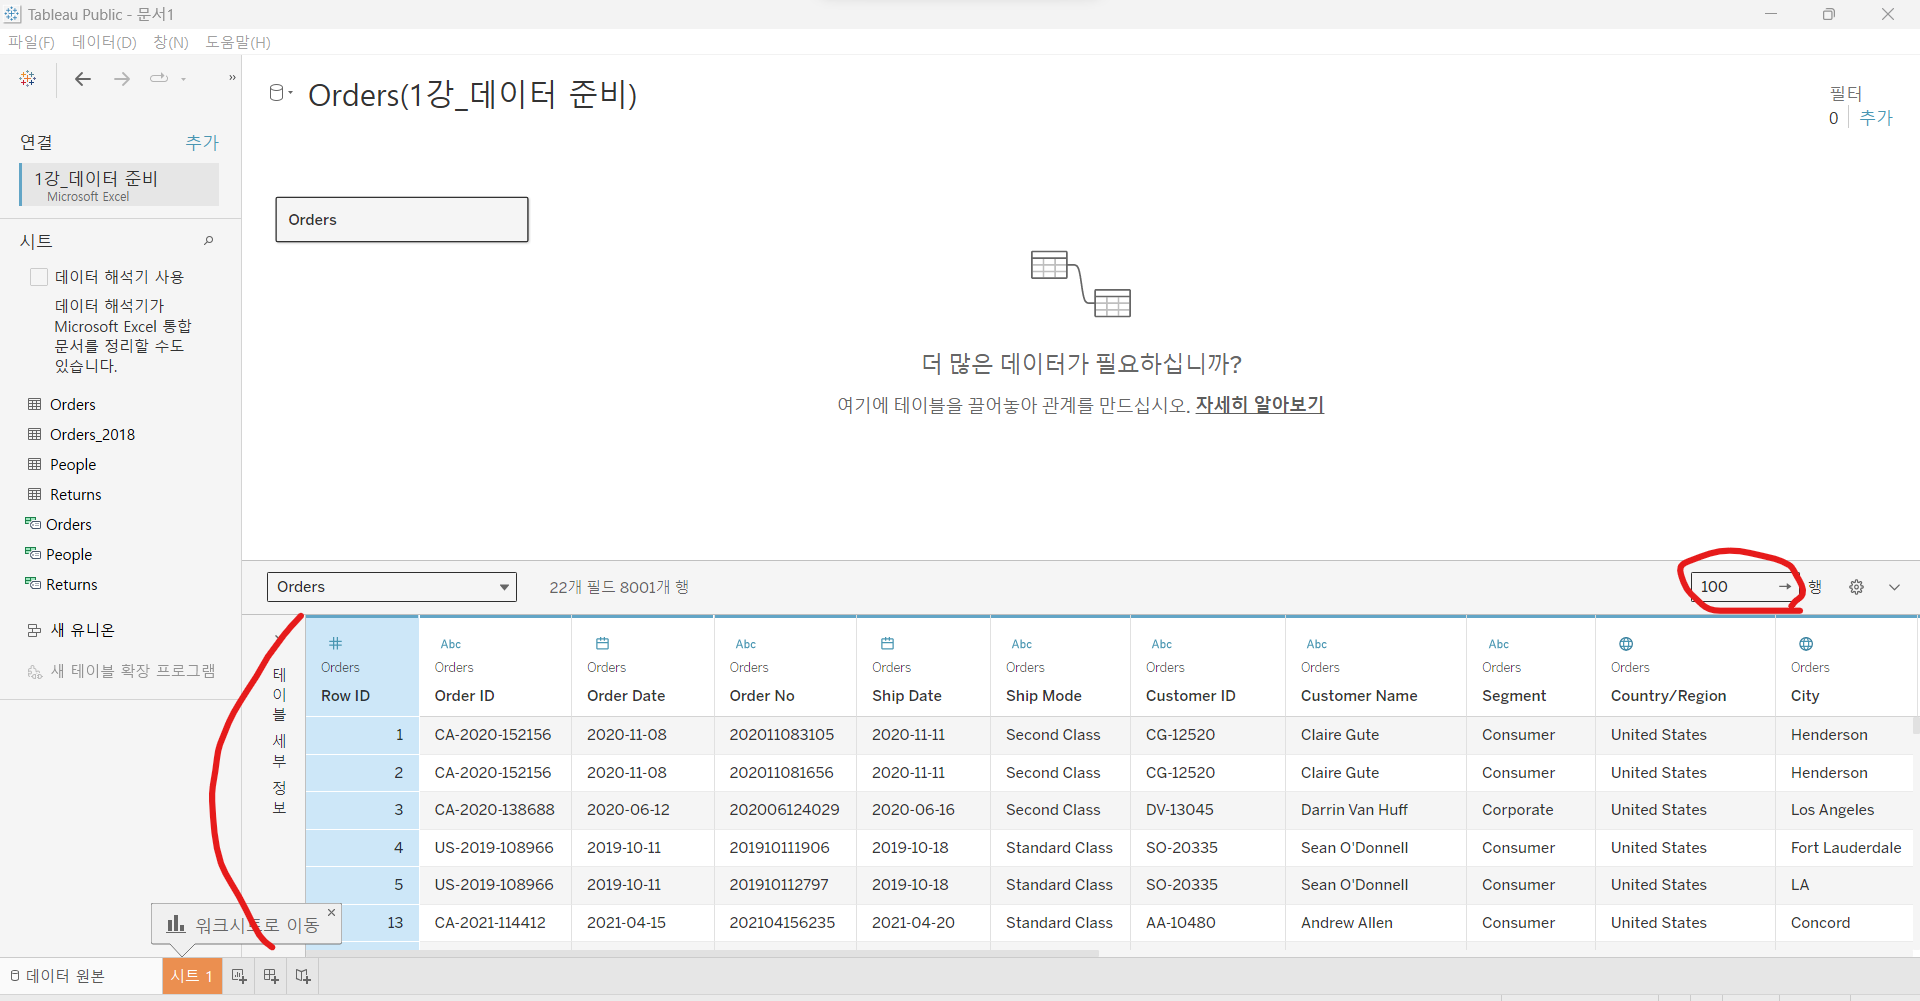
Task: Apply row count with the arrow icon
Action: pyautogui.click(x=1785, y=587)
